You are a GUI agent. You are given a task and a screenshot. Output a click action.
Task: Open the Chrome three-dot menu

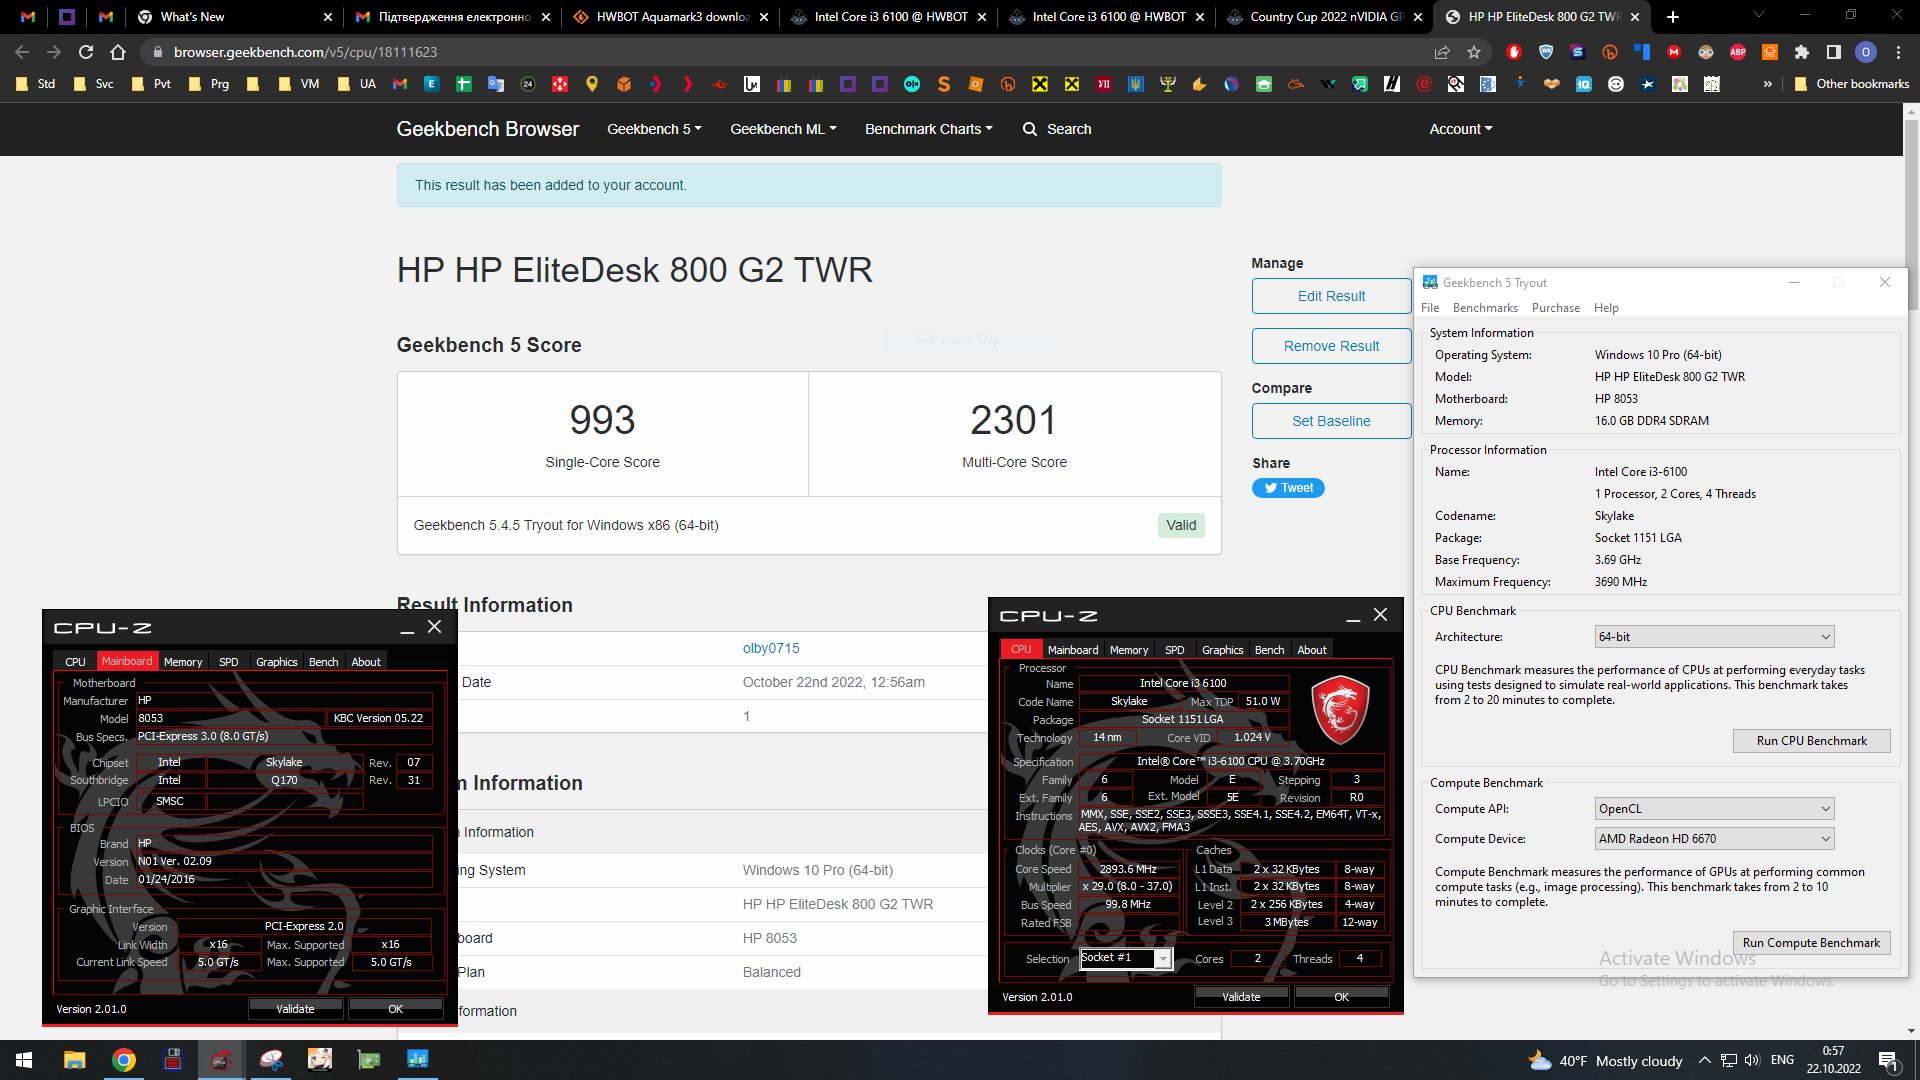(1898, 52)
